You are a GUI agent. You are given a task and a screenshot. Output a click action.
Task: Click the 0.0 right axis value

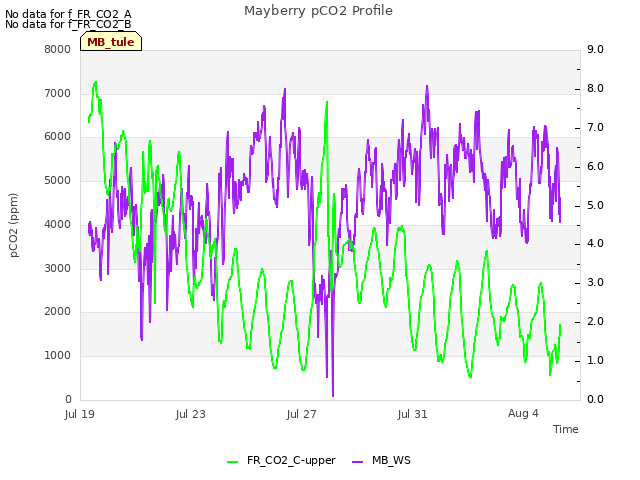tap(595, 399)
